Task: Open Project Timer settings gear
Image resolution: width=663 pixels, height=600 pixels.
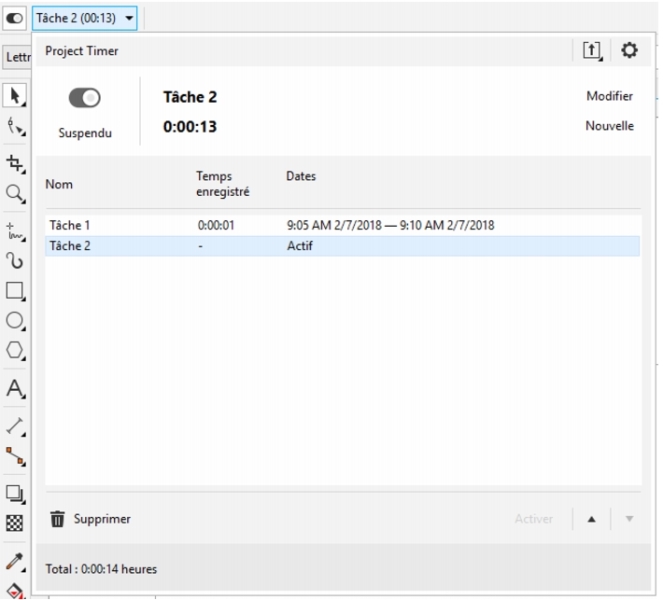Action: 629,50
